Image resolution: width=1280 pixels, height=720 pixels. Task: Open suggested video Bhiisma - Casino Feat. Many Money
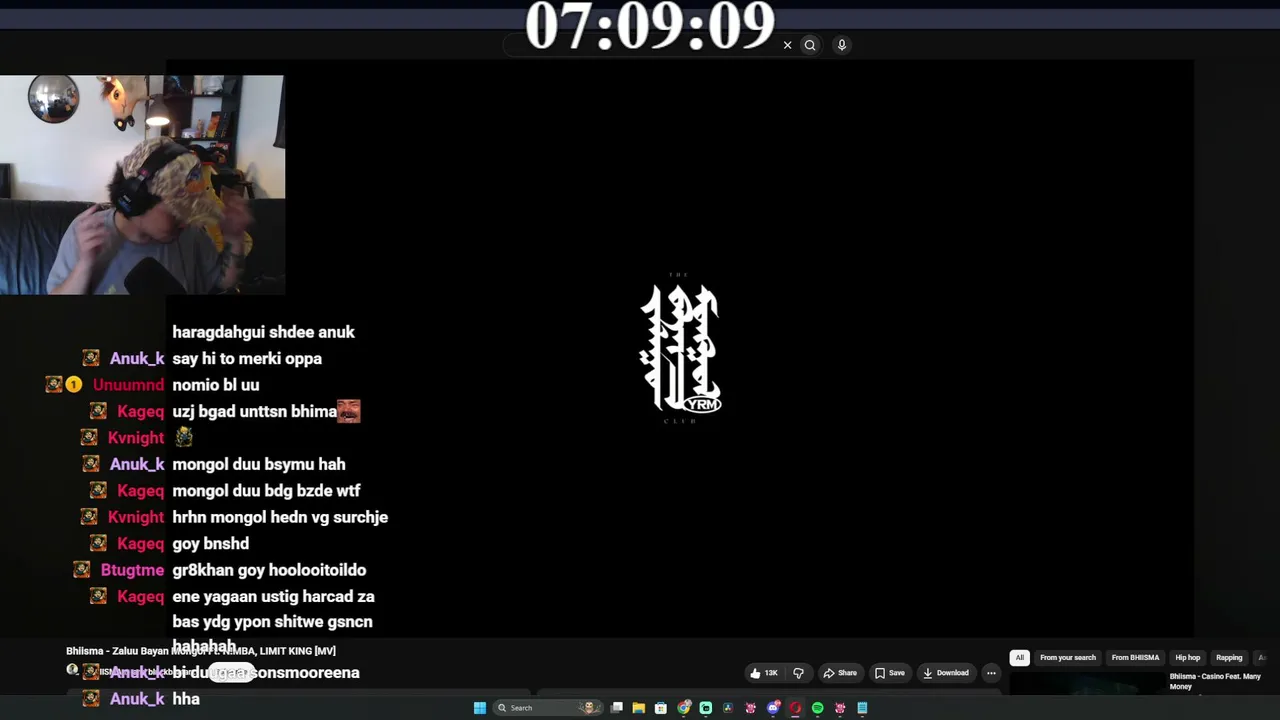1215,681
